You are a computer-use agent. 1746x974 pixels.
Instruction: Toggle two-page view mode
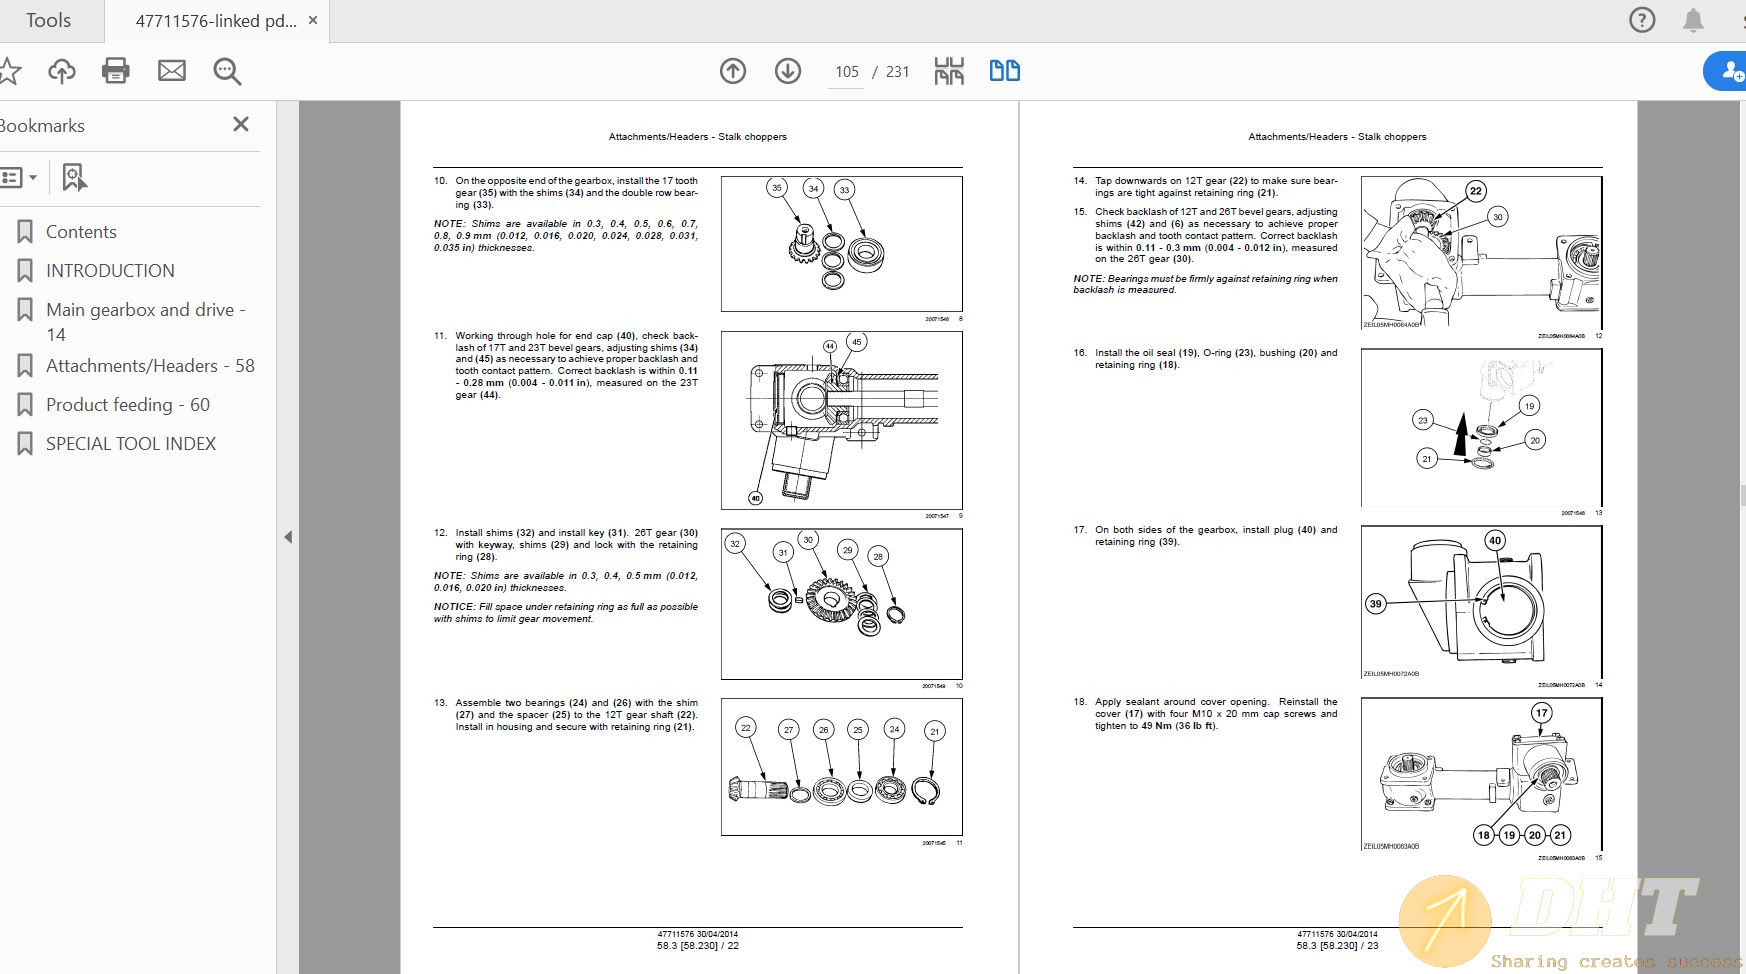click(1004, 71)
